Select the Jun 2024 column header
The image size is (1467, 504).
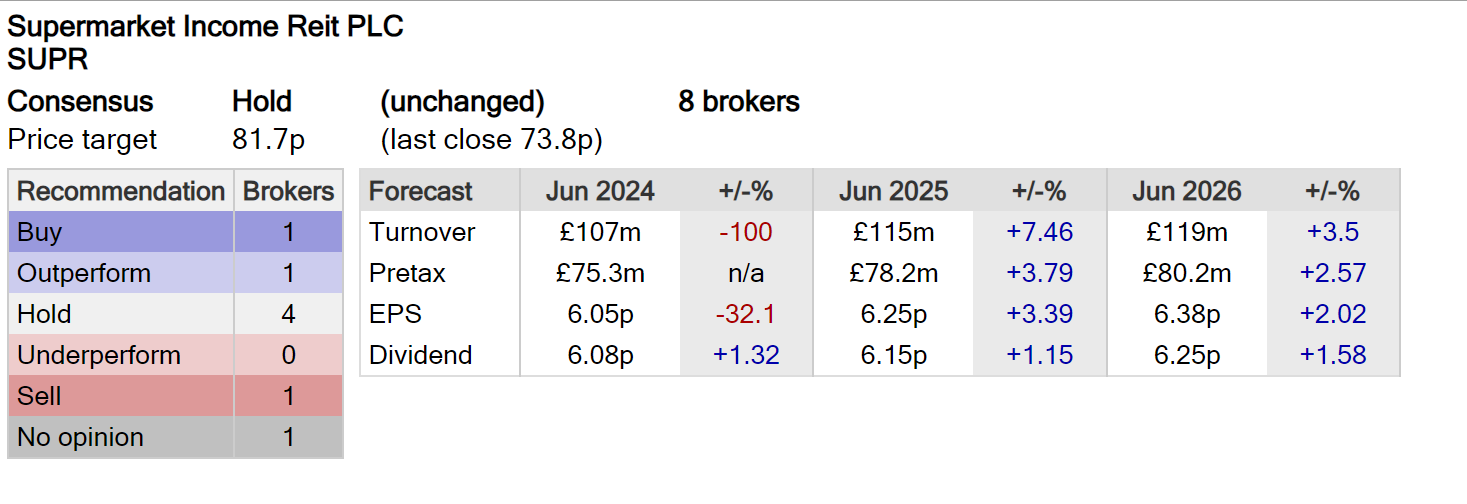coord(600,192)
